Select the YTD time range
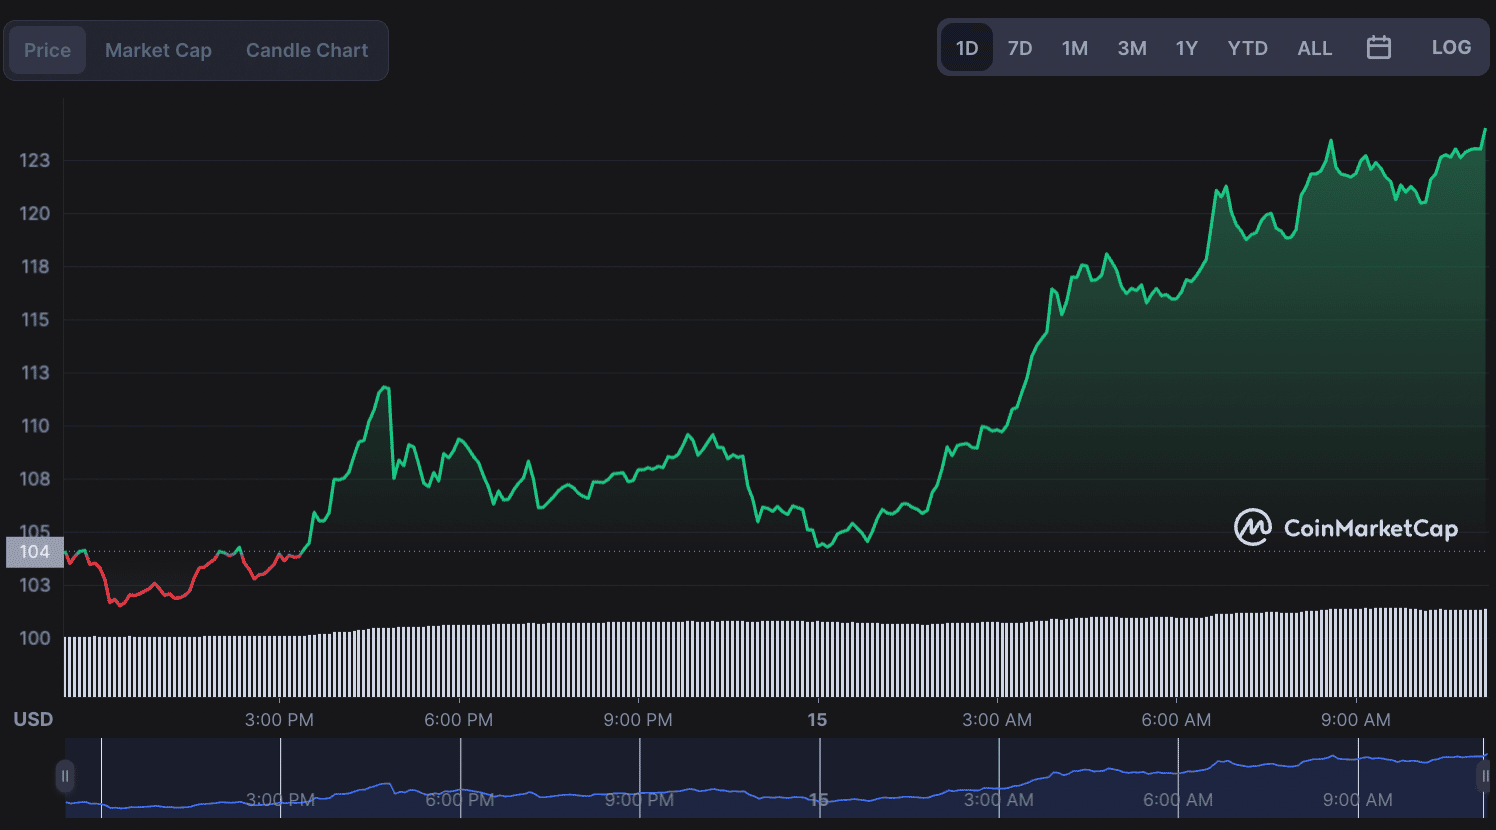This screenshot has height=830, width=1496. [1248, 48]
